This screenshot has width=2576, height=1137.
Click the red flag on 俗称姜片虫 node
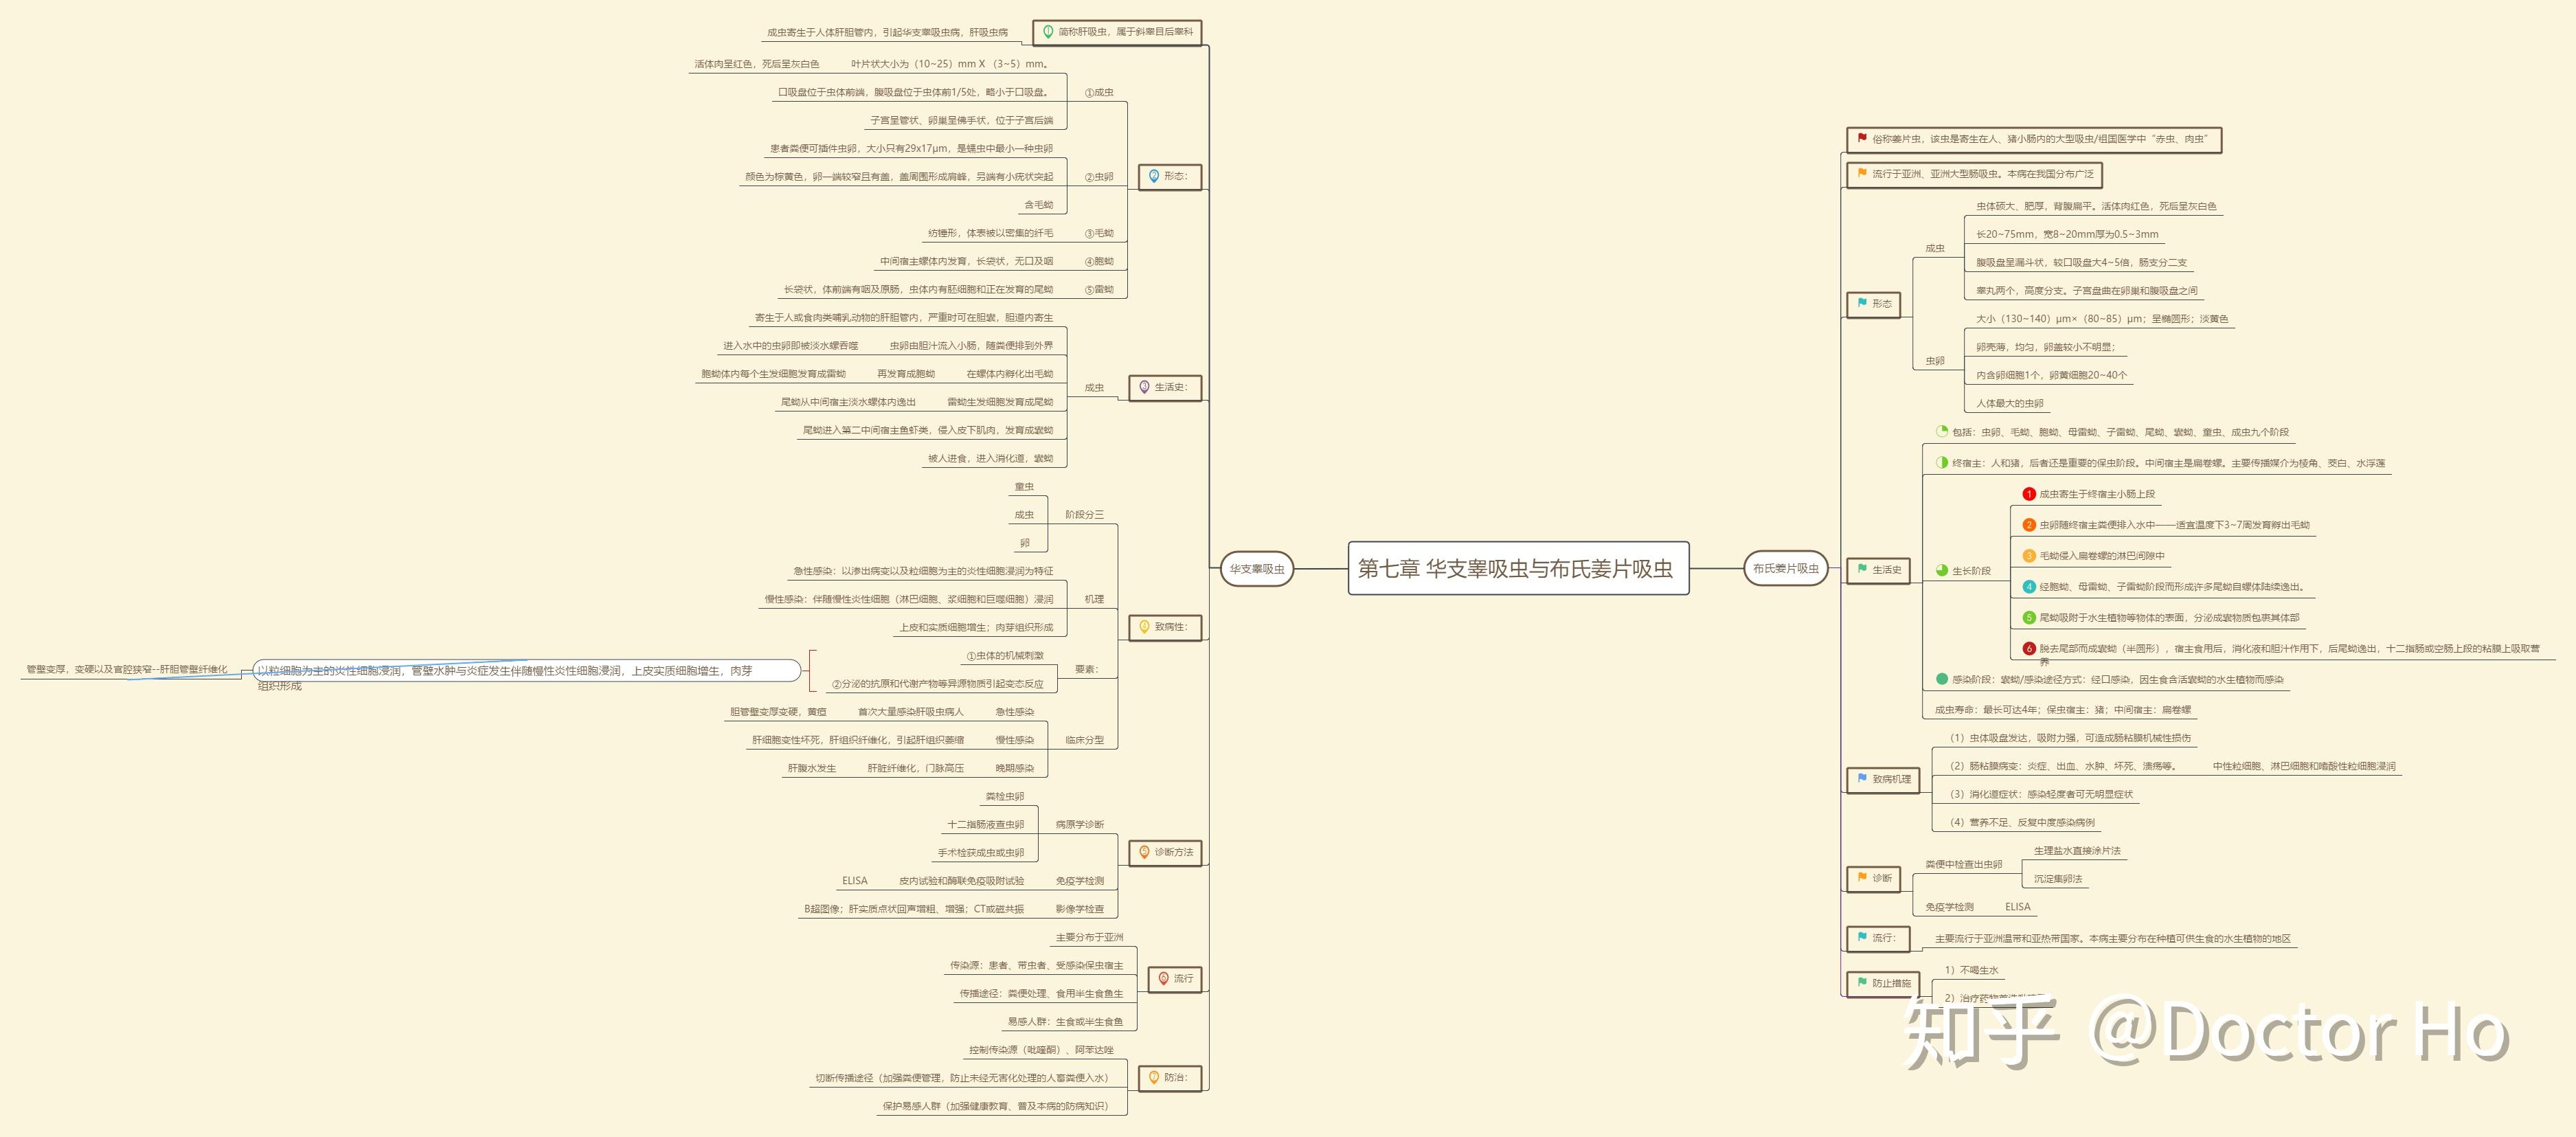pos(1862,139)
